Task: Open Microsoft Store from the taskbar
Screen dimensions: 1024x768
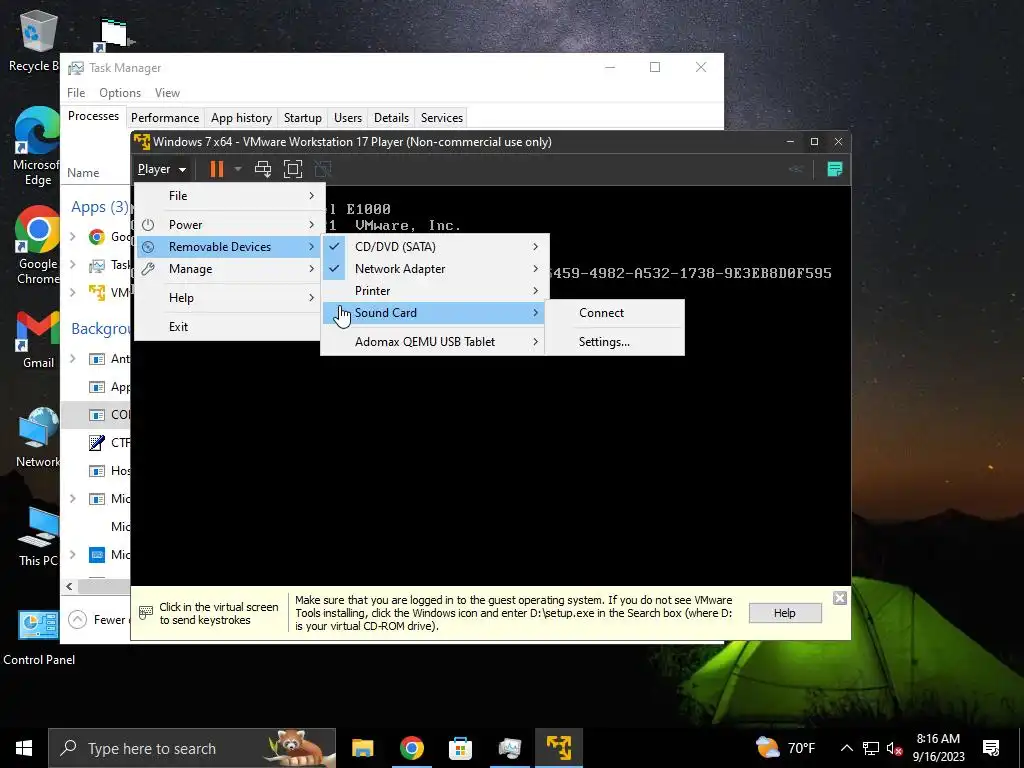Action: (460, 748)
